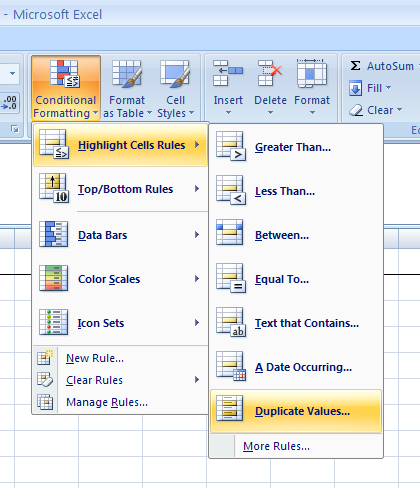Click the Top/Bottom Rules icon
Image resolution: width=420 pixels, height=488 pixels.
point(54,188)
